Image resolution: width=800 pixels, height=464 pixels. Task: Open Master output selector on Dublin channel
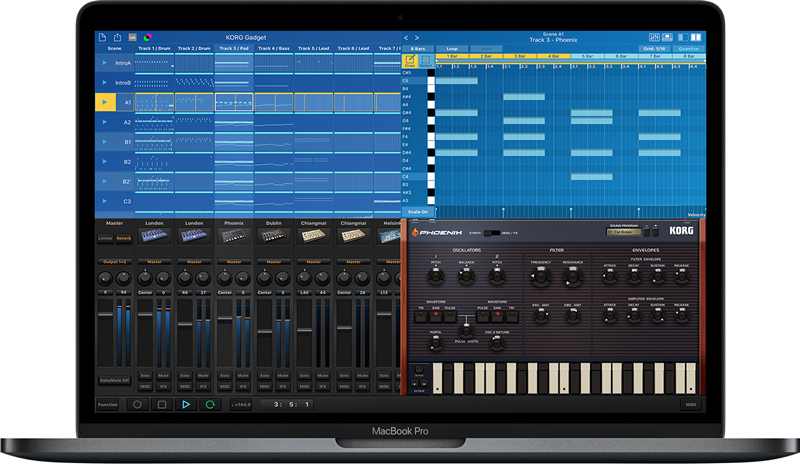[x=273, y=262]
